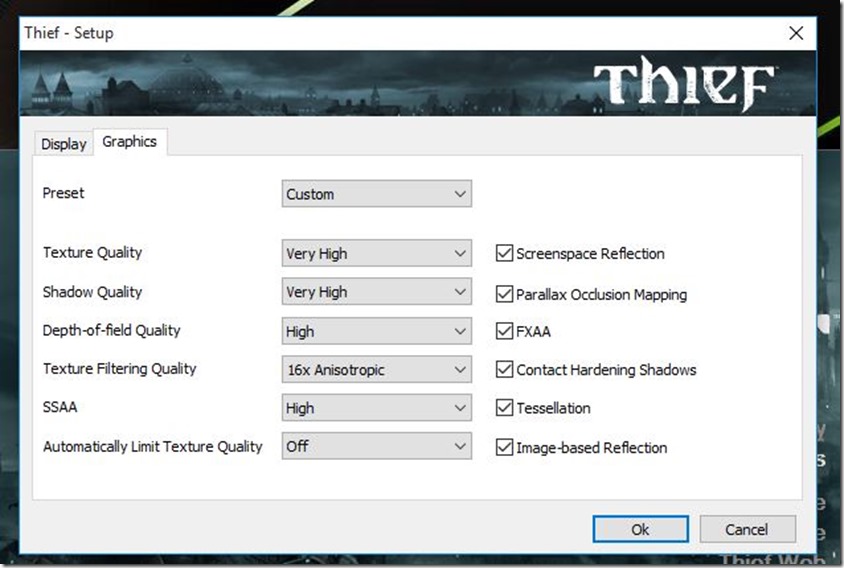Click the Cancel button
844x568 pixels.
click(x=747, y=529)
